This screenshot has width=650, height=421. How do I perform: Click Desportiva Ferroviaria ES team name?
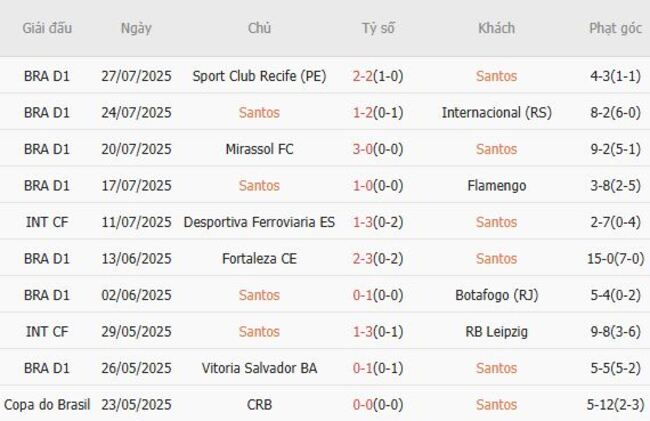(259, 222)
